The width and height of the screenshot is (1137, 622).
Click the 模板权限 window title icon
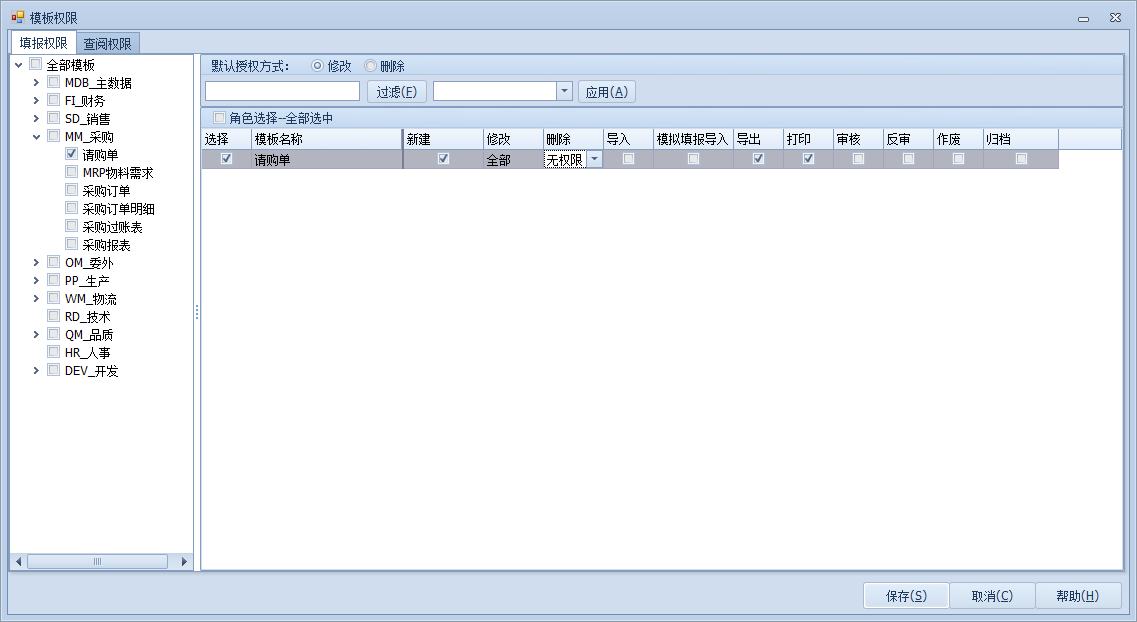point(17,17)
